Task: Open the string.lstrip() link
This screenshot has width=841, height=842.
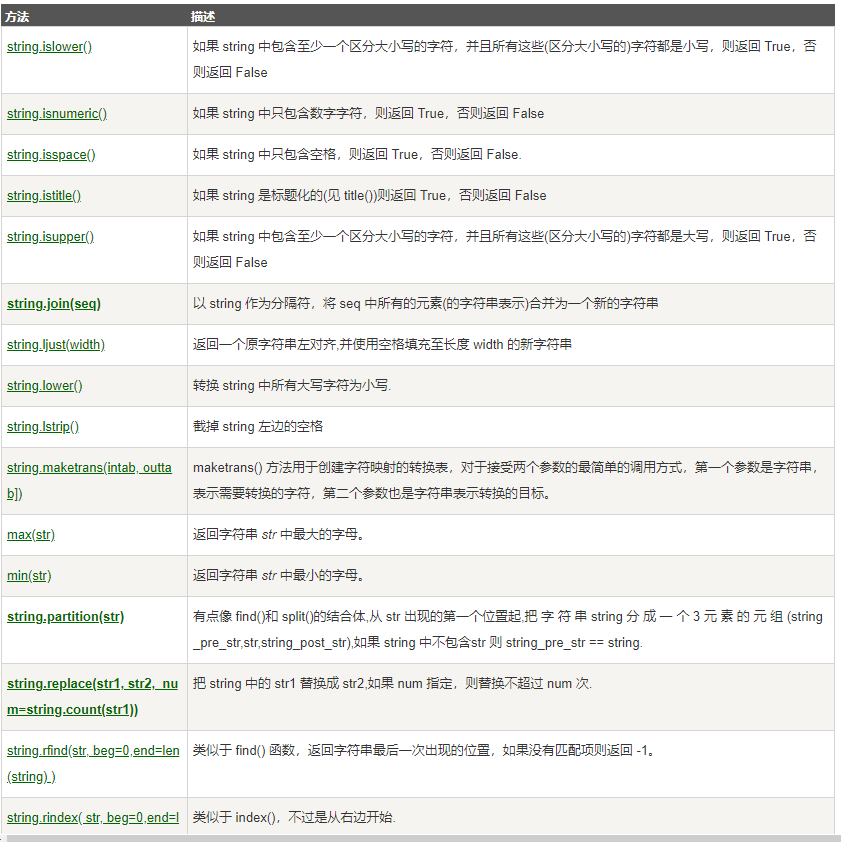Action: pos(43,427)
